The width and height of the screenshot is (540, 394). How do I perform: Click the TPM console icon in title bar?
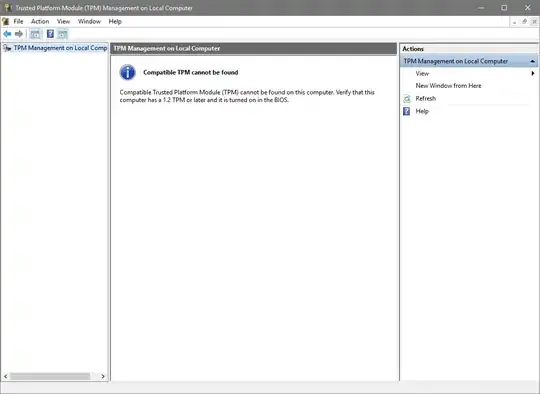8,8
